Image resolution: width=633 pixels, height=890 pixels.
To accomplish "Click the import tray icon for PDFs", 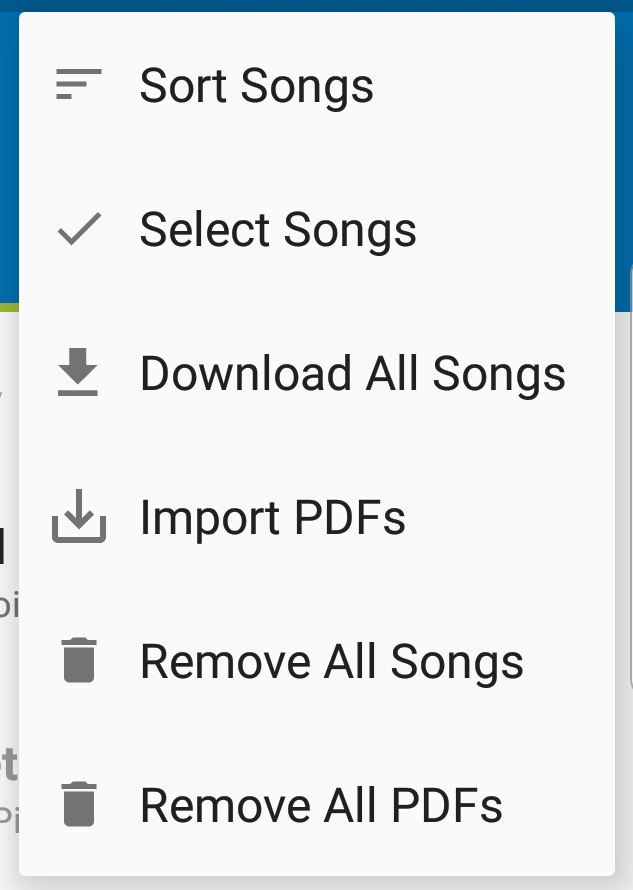I will point(79,516).
